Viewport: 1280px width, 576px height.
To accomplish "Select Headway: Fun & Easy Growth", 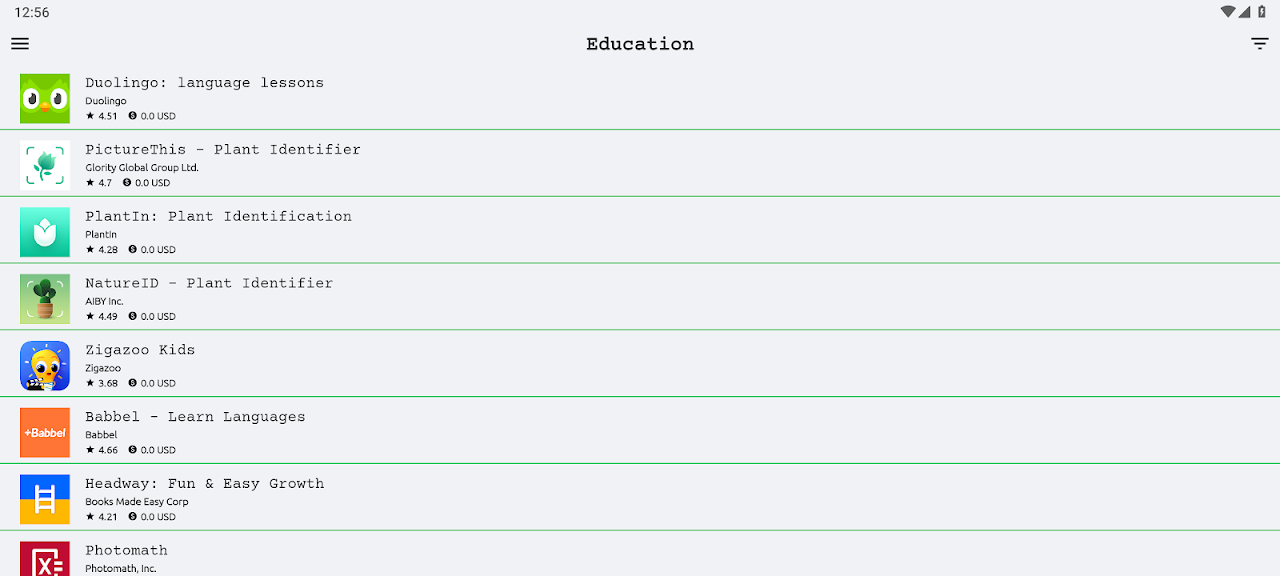I will coord(204,484).
